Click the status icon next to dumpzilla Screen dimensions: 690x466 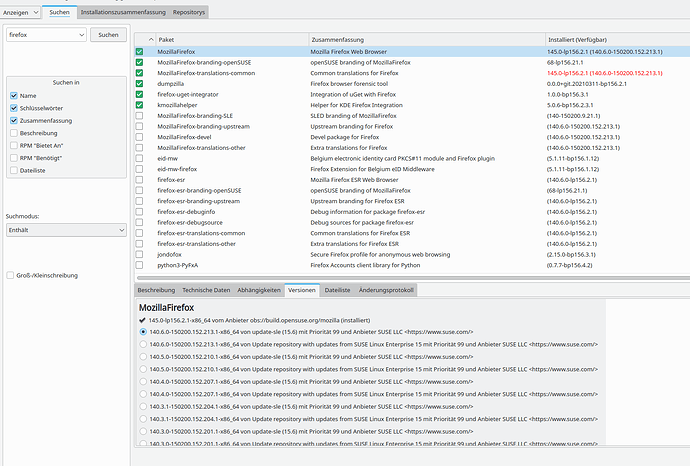pyautogui.click(x=140, y=84)
